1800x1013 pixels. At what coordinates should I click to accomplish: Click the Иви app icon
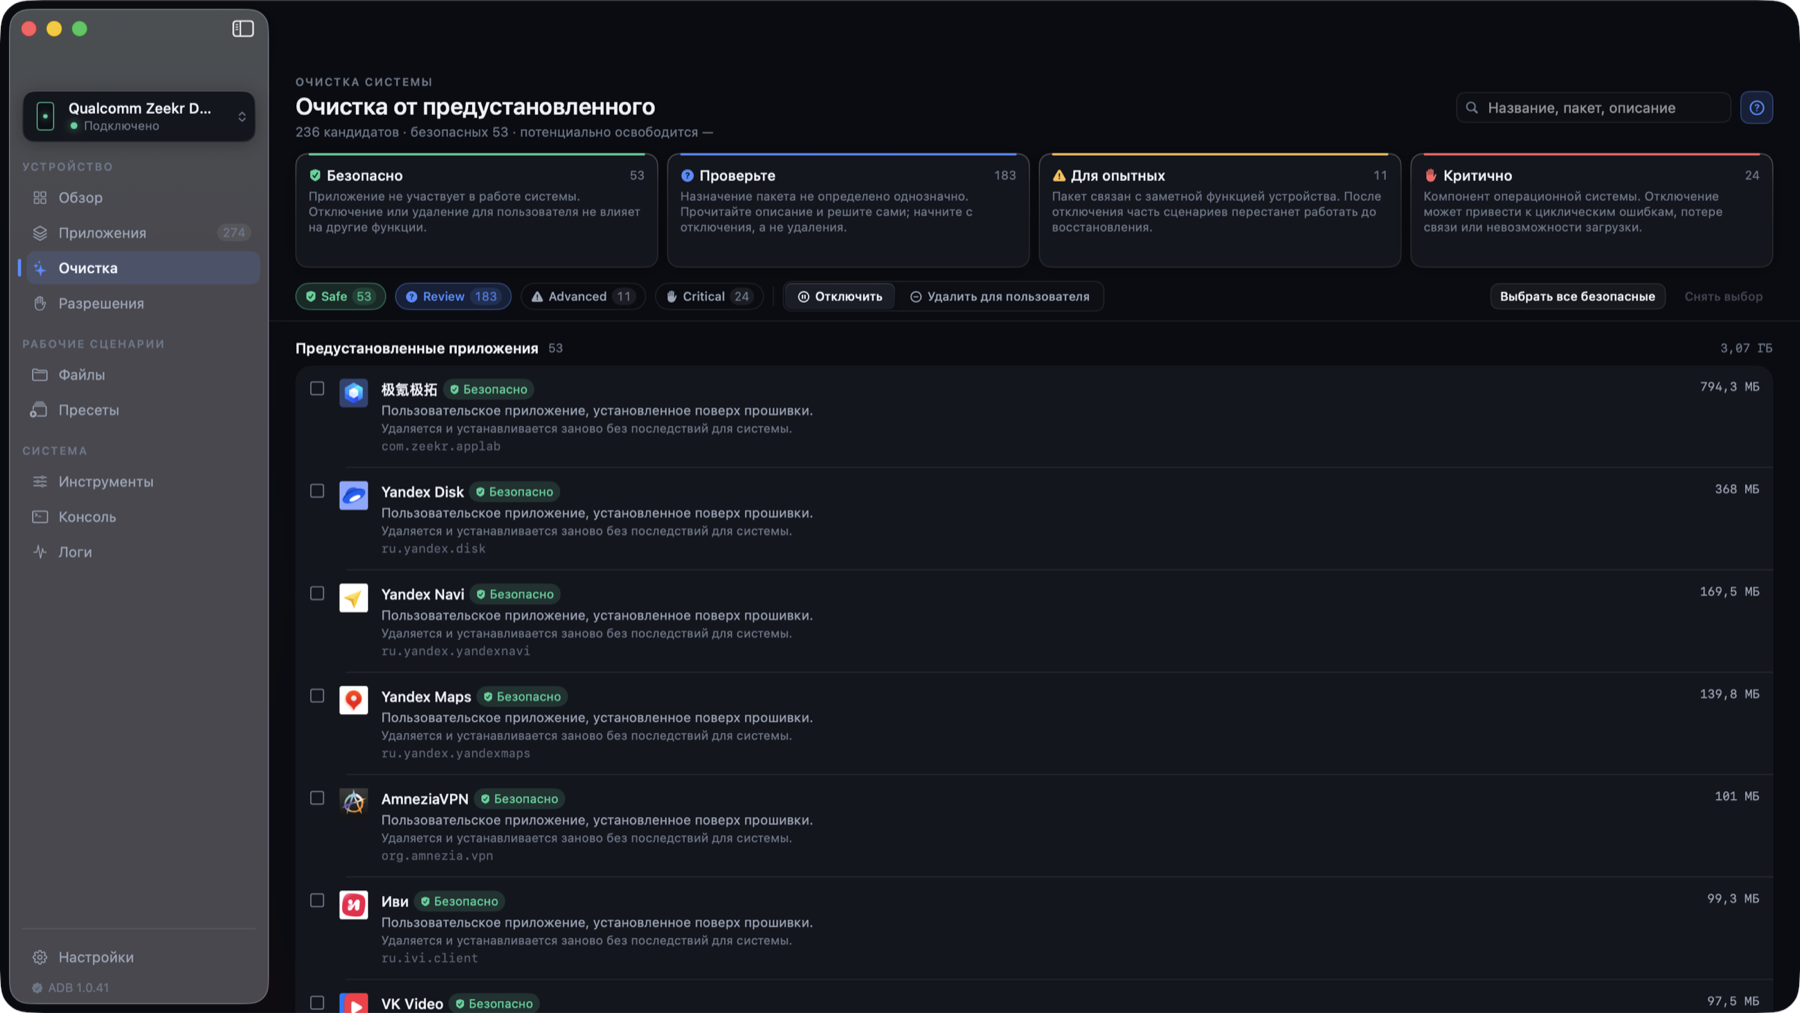coord(353,905)
